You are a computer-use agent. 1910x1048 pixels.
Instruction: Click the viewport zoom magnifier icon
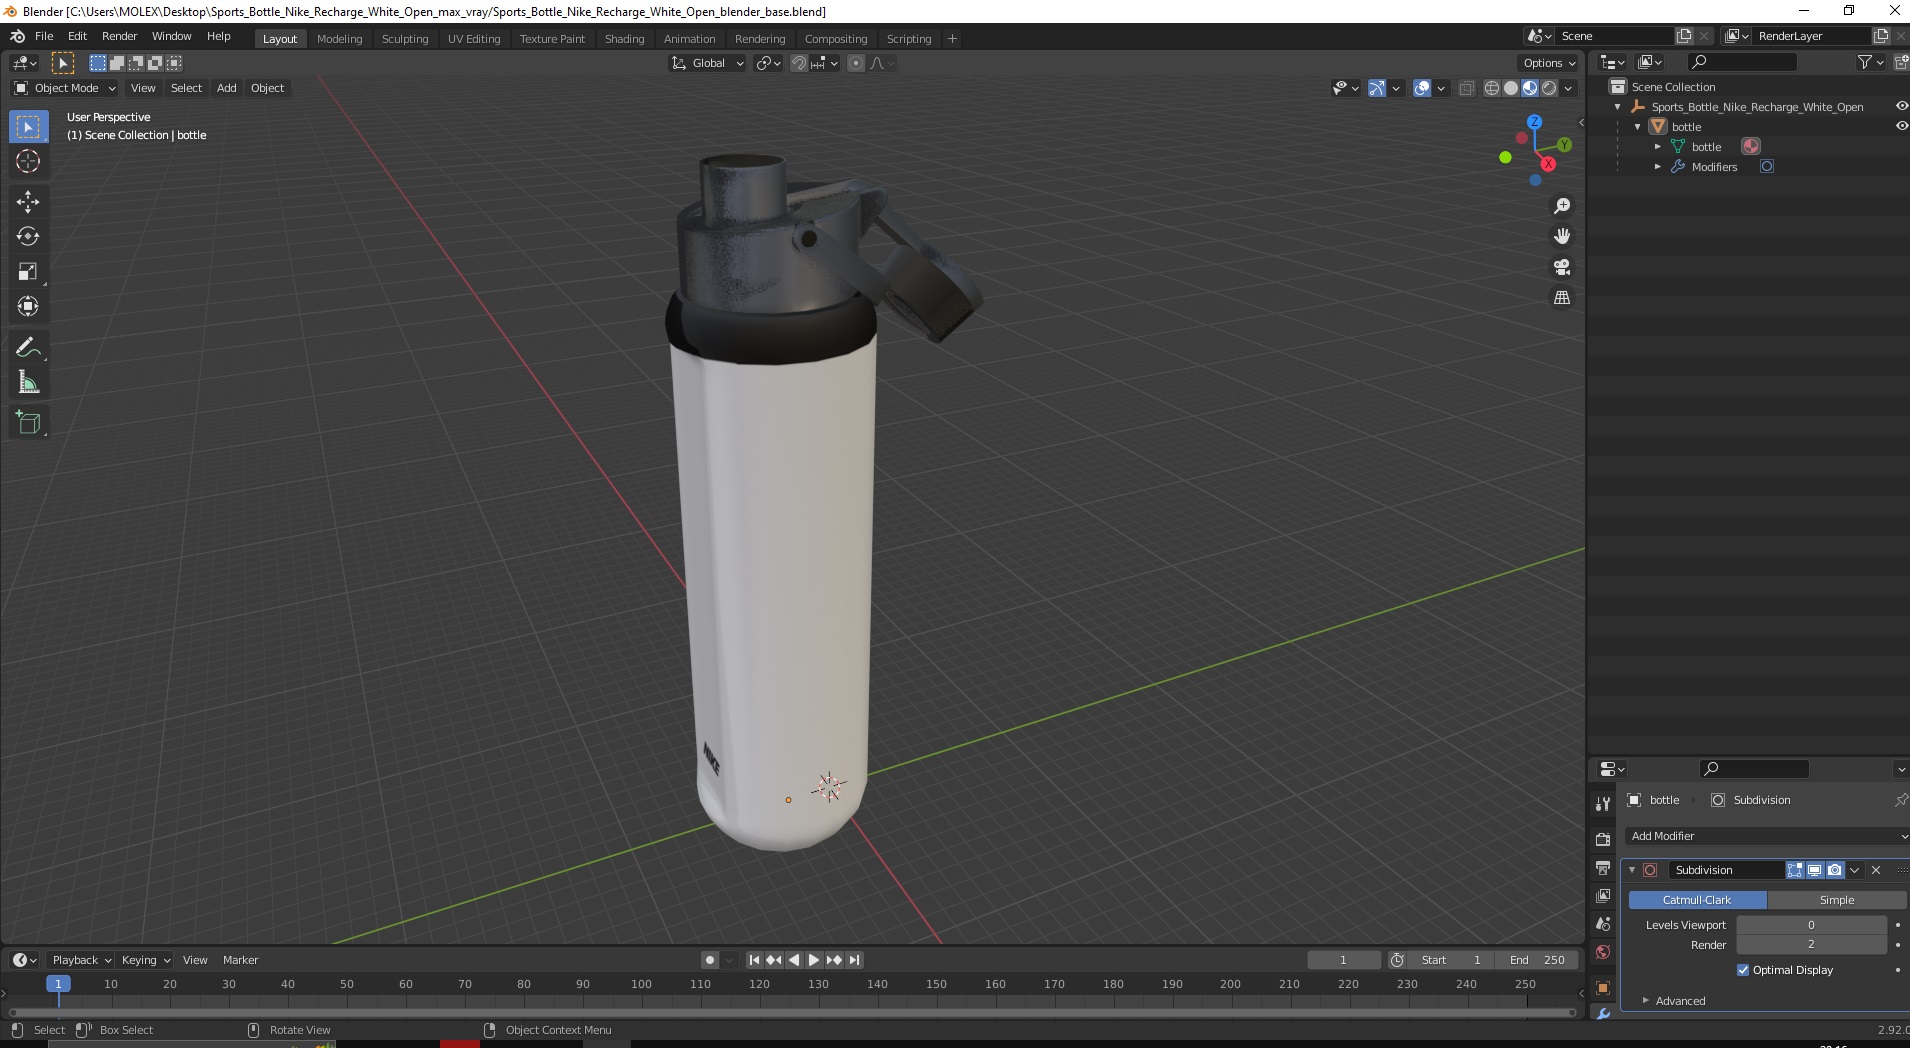tap(1562, 206)
